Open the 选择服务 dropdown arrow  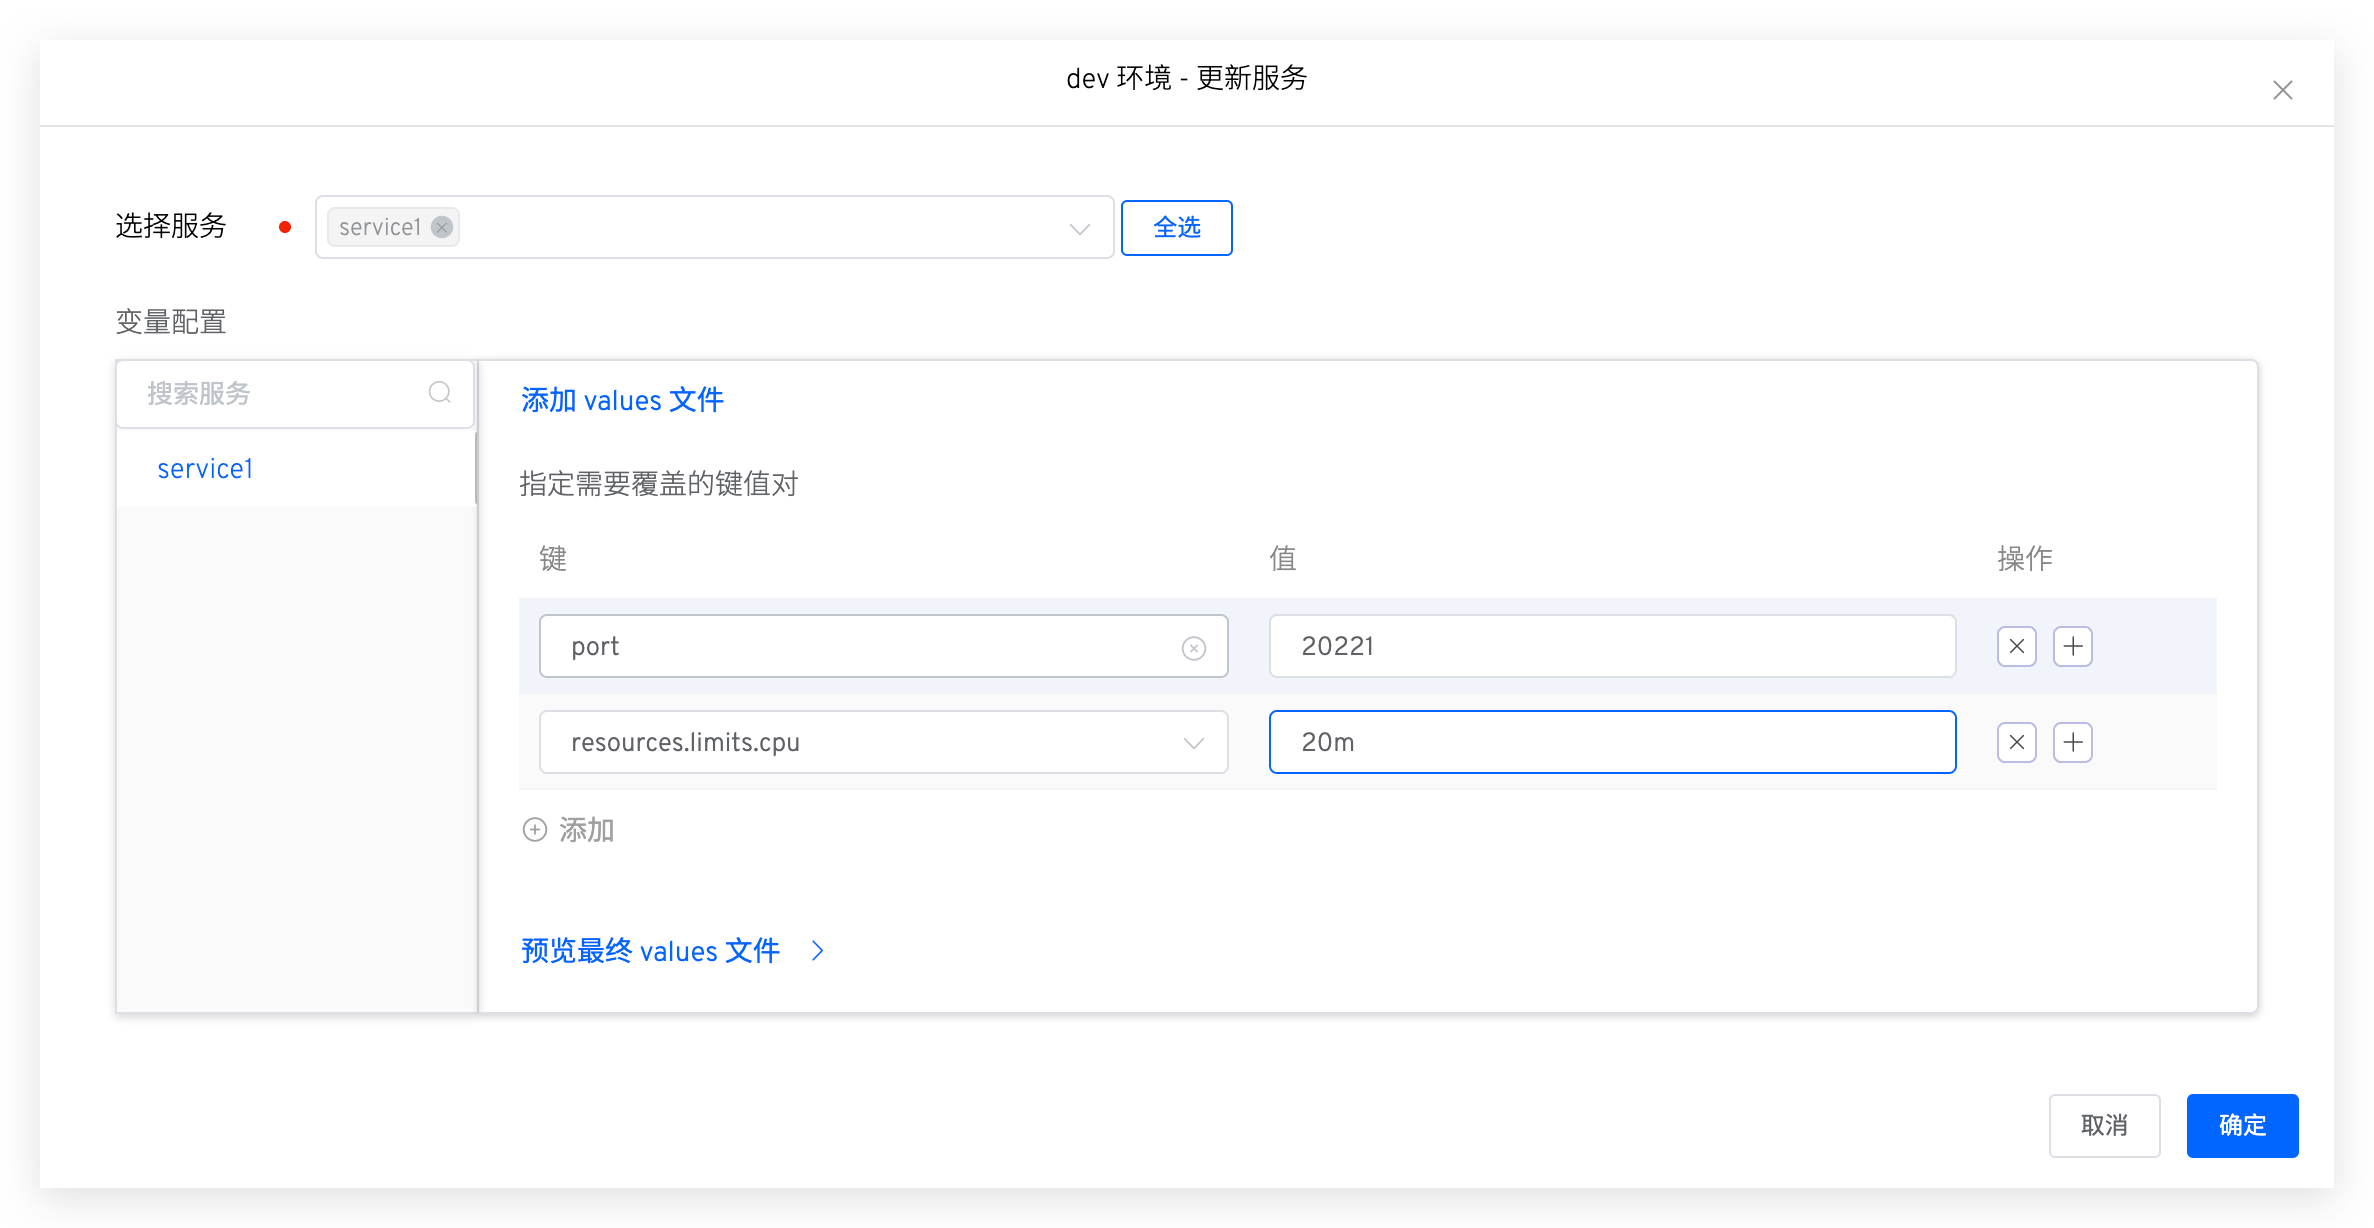tap(1079, 228)
